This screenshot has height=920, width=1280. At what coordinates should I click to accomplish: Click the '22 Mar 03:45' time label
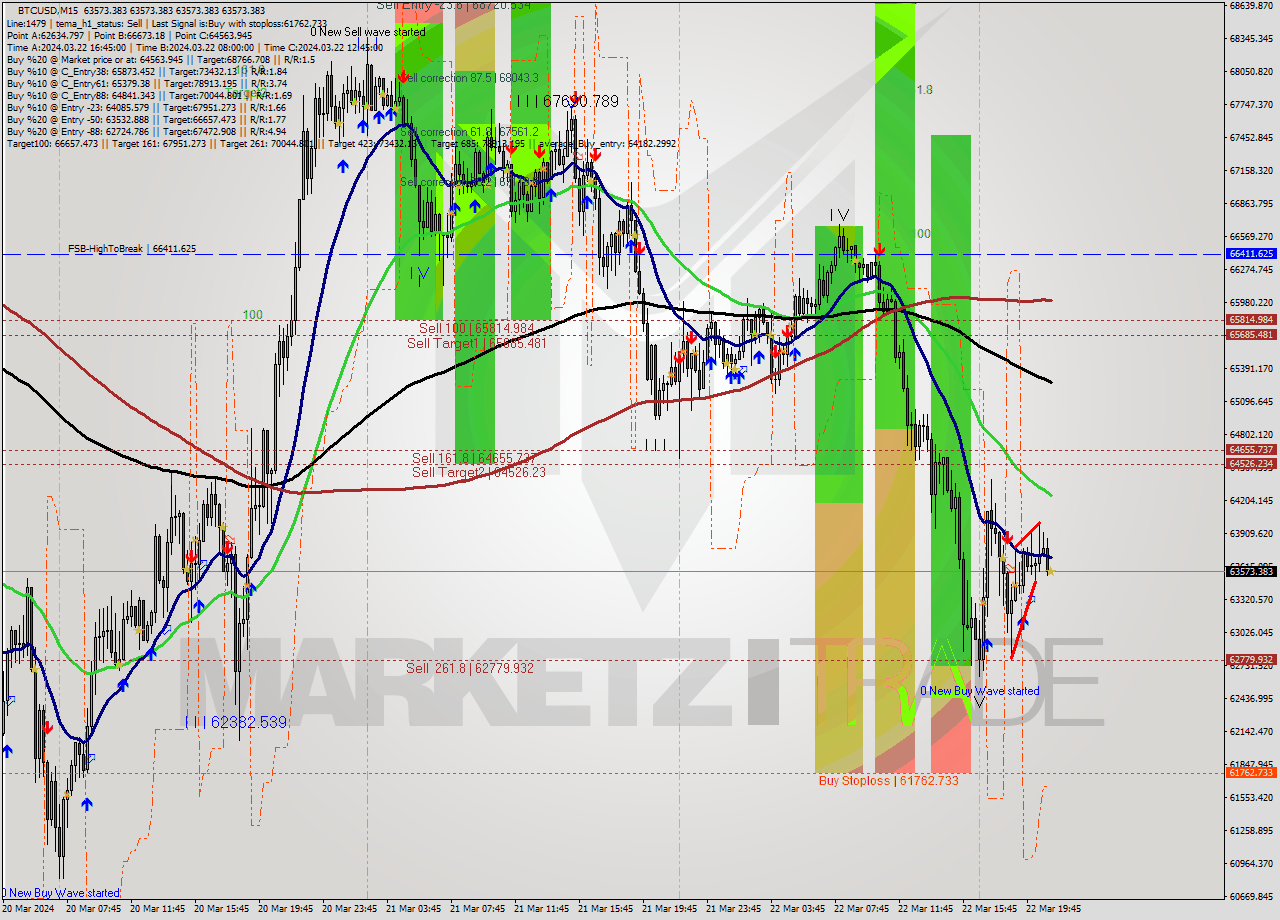pos(797,909)
